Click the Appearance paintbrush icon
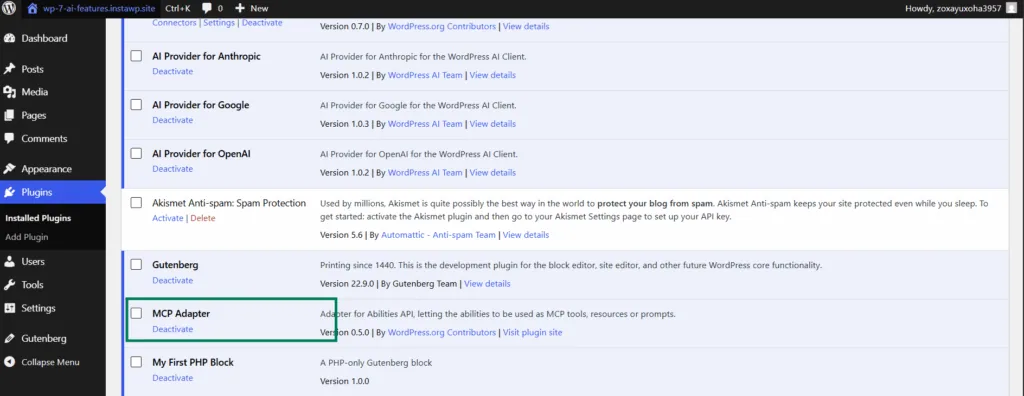This screenshot has height=396, width=1024. 10,169
